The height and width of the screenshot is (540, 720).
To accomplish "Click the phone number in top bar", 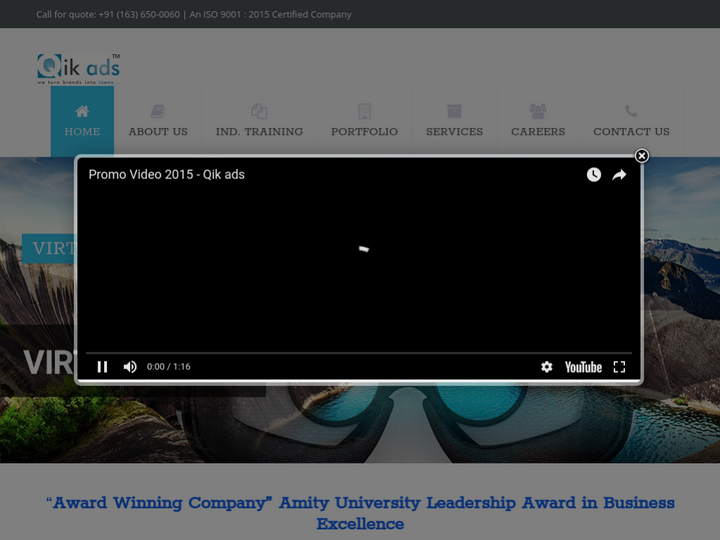I will pos(139,14).
